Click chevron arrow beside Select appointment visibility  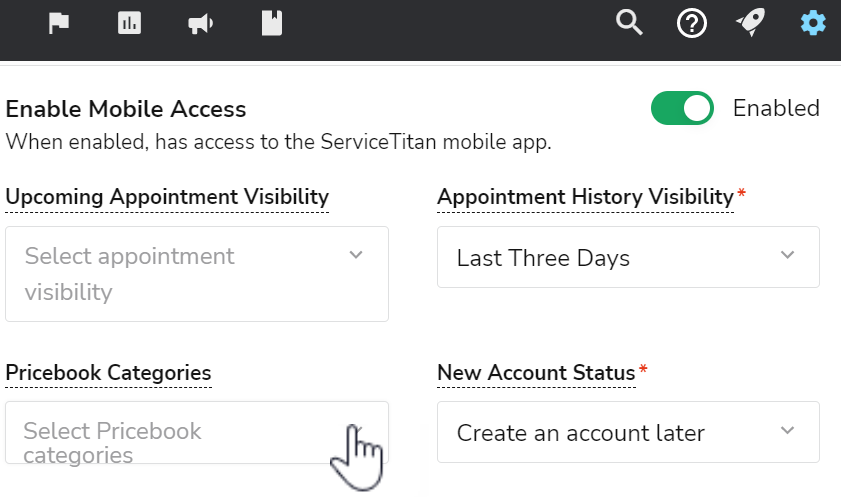tap(356, 255)
